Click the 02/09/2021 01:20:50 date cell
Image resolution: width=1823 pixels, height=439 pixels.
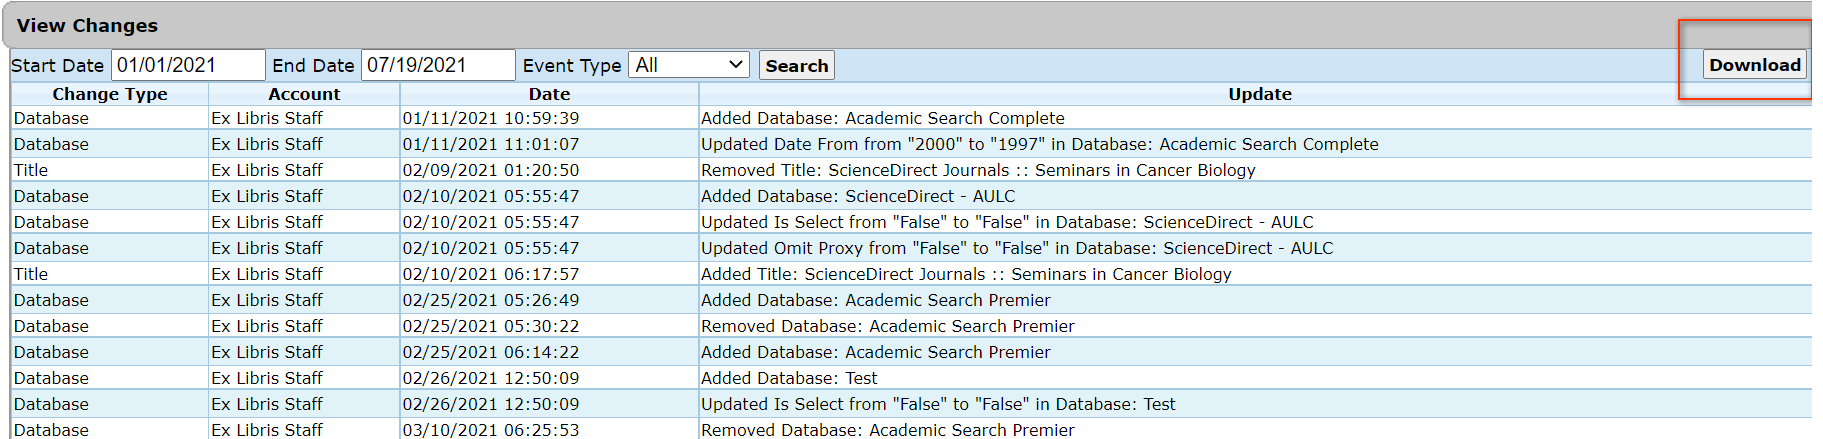pos(490,170)
